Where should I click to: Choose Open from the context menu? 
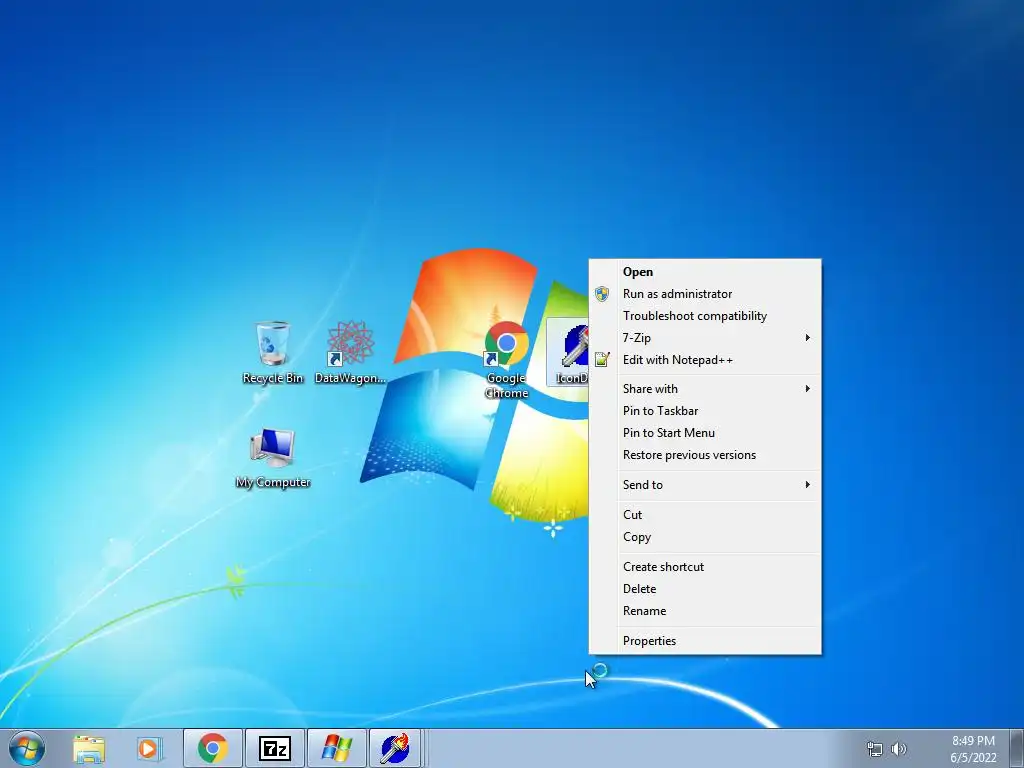pos(705,272)
